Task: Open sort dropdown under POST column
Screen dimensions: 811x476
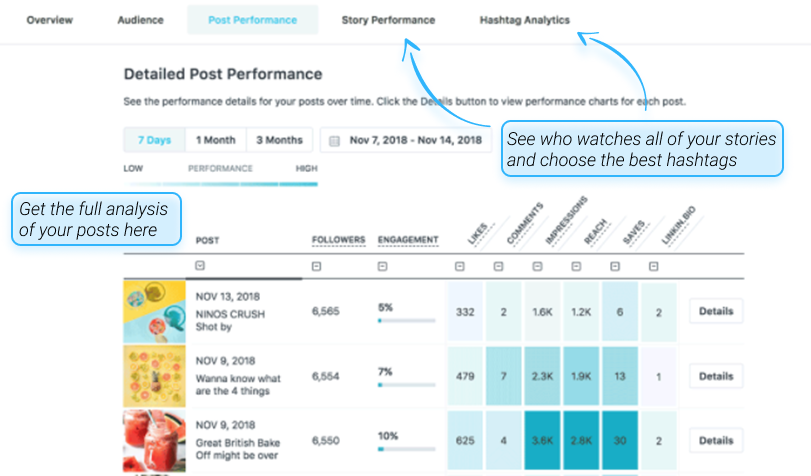Action: click(x=200, y=265)
